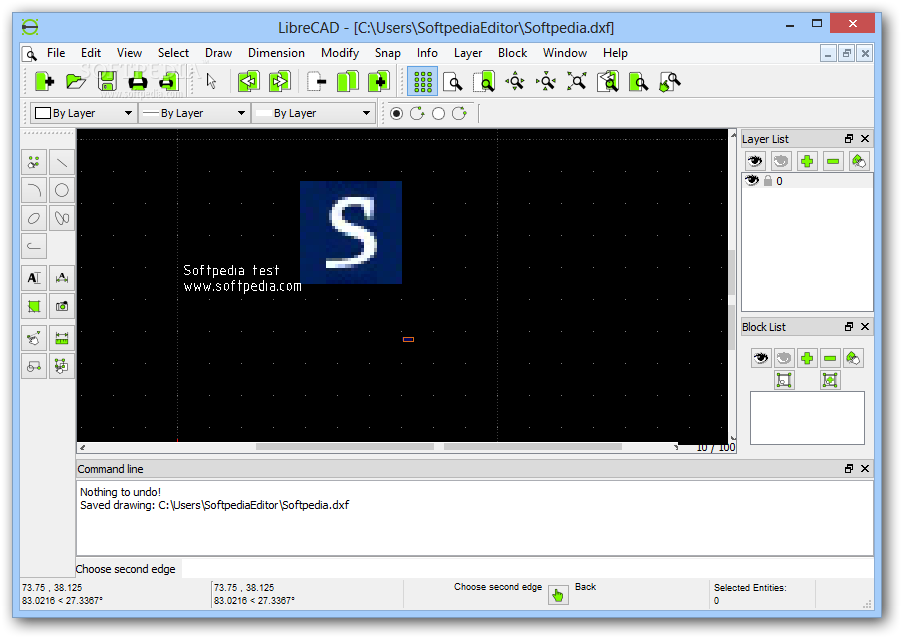Open points tool in left toolbox
The image size is (902, 638).
coord(34,163)
